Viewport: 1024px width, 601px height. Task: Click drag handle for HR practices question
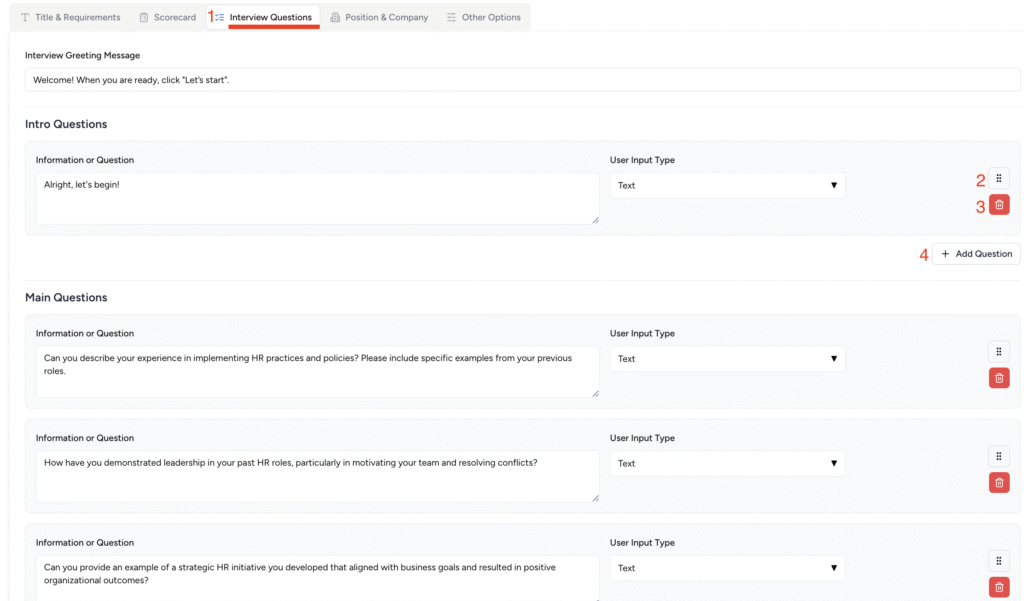[999, 351]
